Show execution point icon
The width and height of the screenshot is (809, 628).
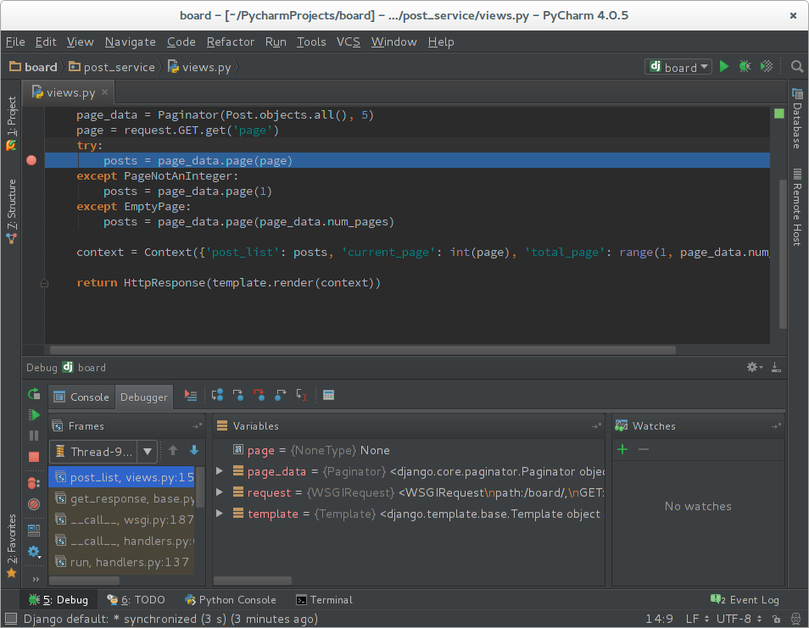click(x=190, y=395)
